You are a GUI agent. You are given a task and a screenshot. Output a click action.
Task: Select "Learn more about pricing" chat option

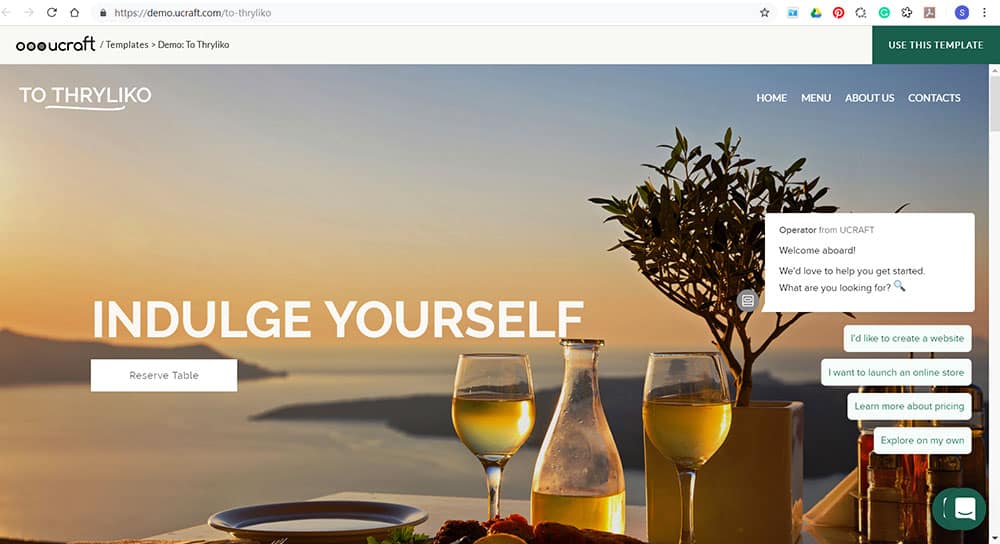pyautogui.click(x=909, y=406)
